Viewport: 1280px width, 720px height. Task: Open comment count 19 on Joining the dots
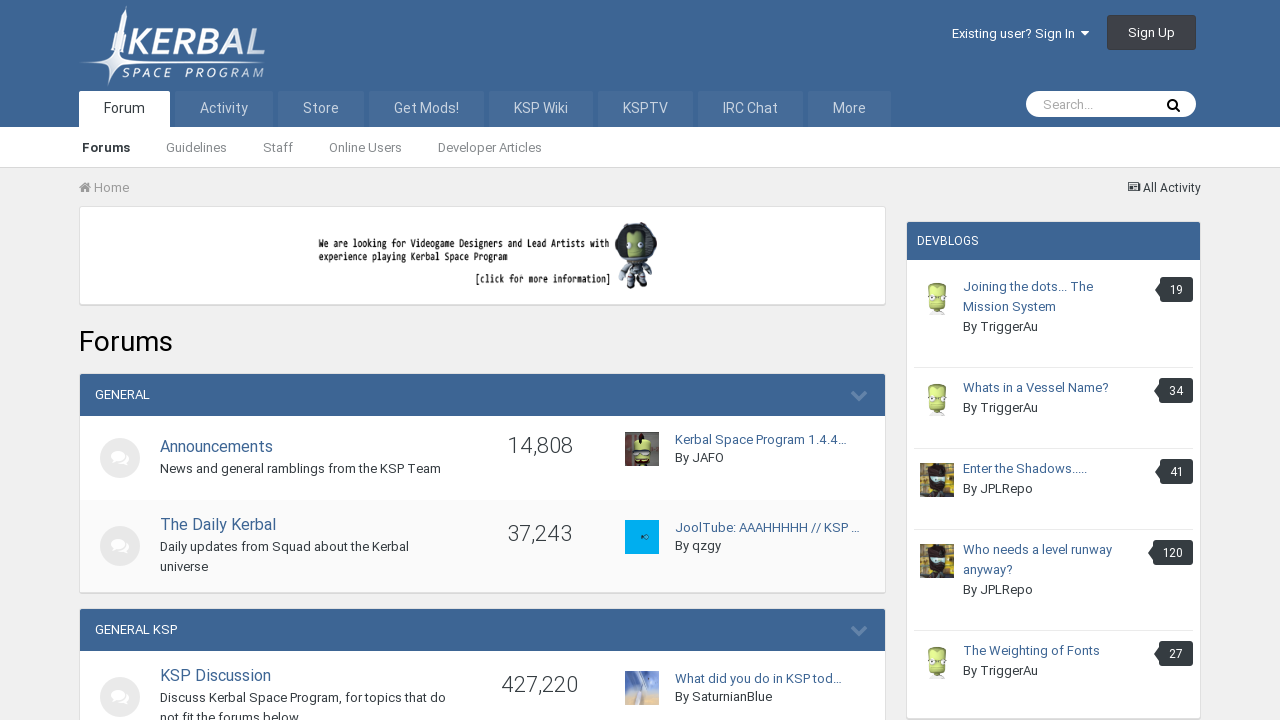[x=1176, y=290]
